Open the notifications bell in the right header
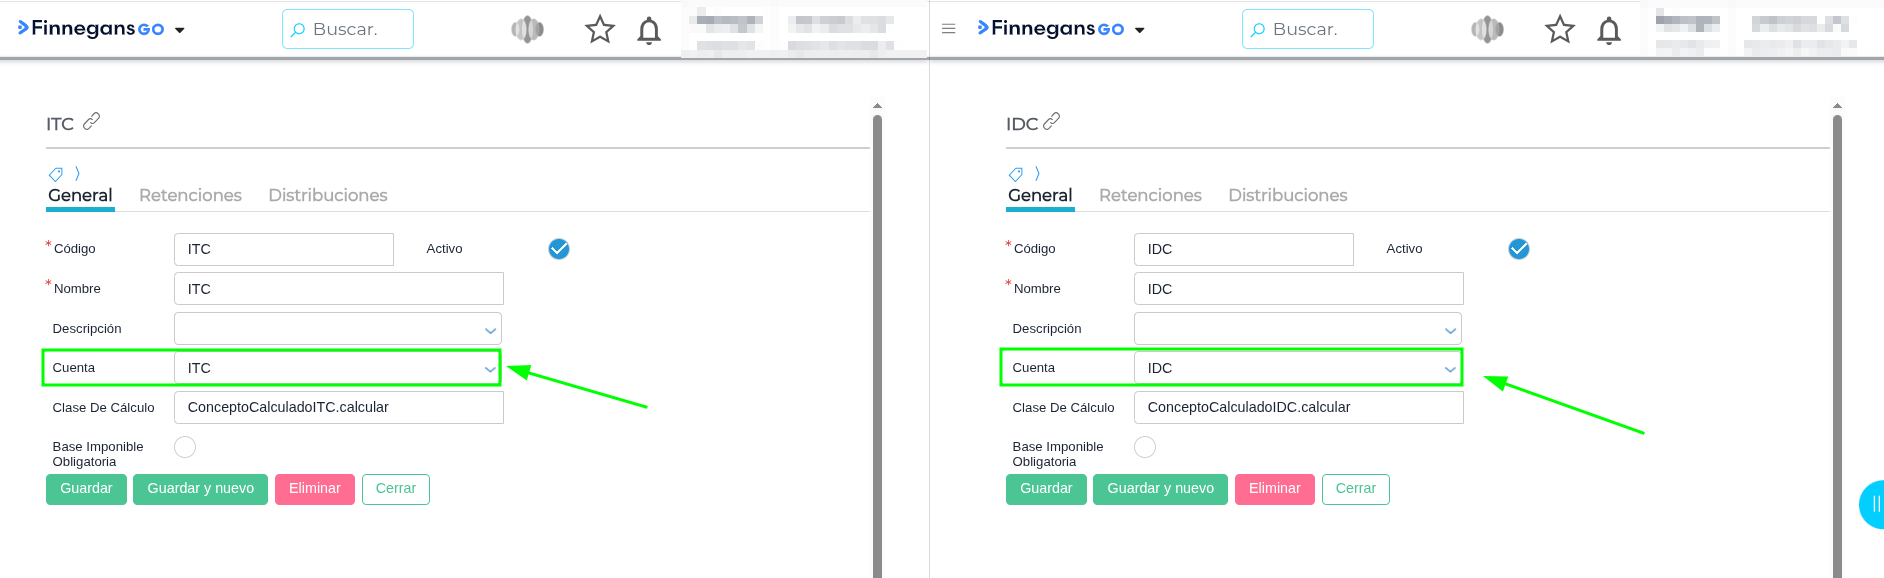 [1609, 31]
